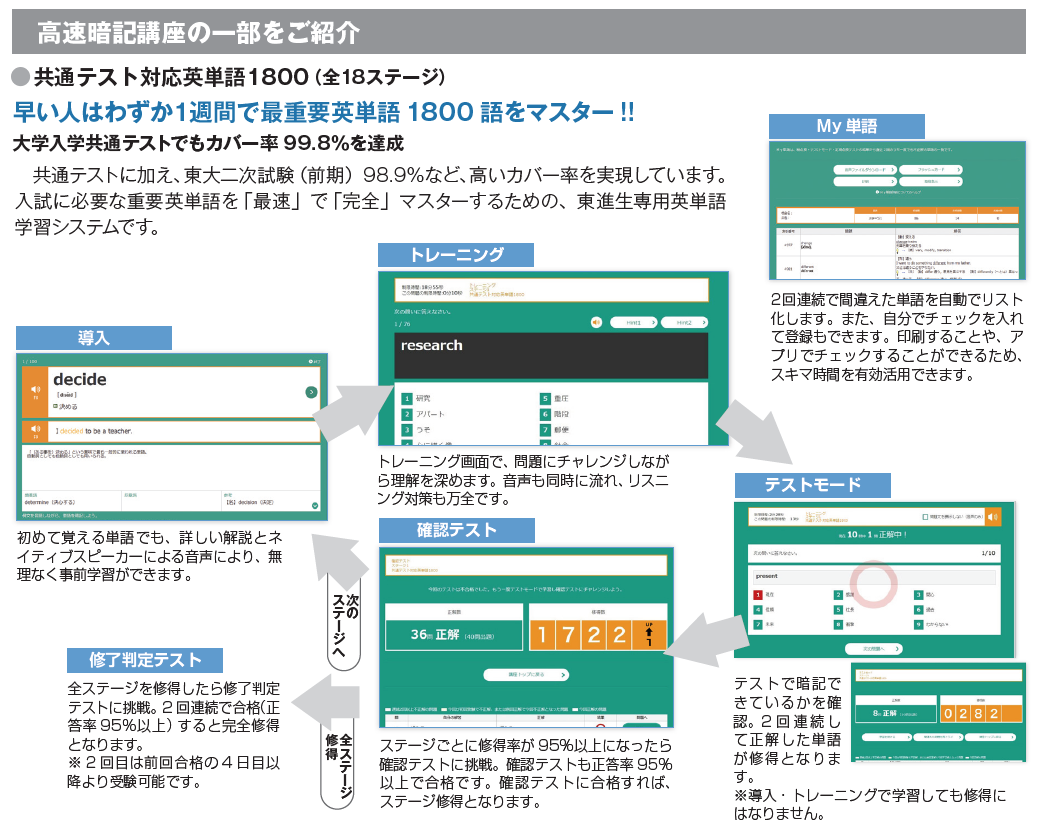Viewport: 1042px width, 832px height.
Task: Choose answer 2 in the present question
Action: (x=845, y=595)
